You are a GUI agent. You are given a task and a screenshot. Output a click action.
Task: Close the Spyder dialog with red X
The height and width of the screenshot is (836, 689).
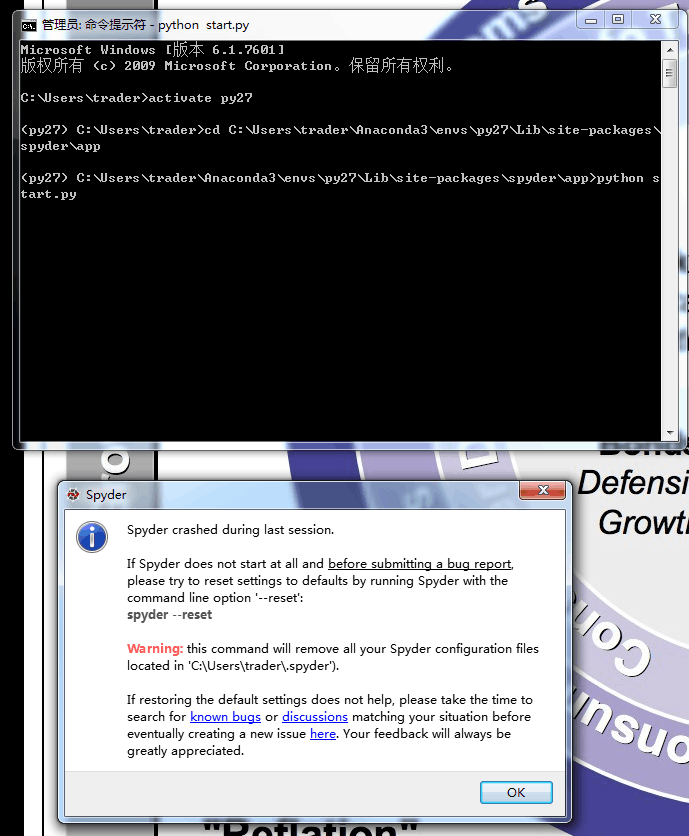click(542, 491)
